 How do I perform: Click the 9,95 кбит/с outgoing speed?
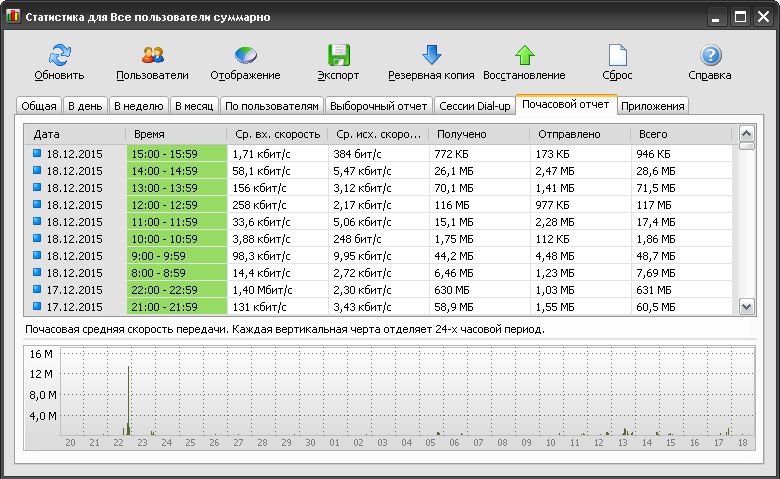pos(362,256)
